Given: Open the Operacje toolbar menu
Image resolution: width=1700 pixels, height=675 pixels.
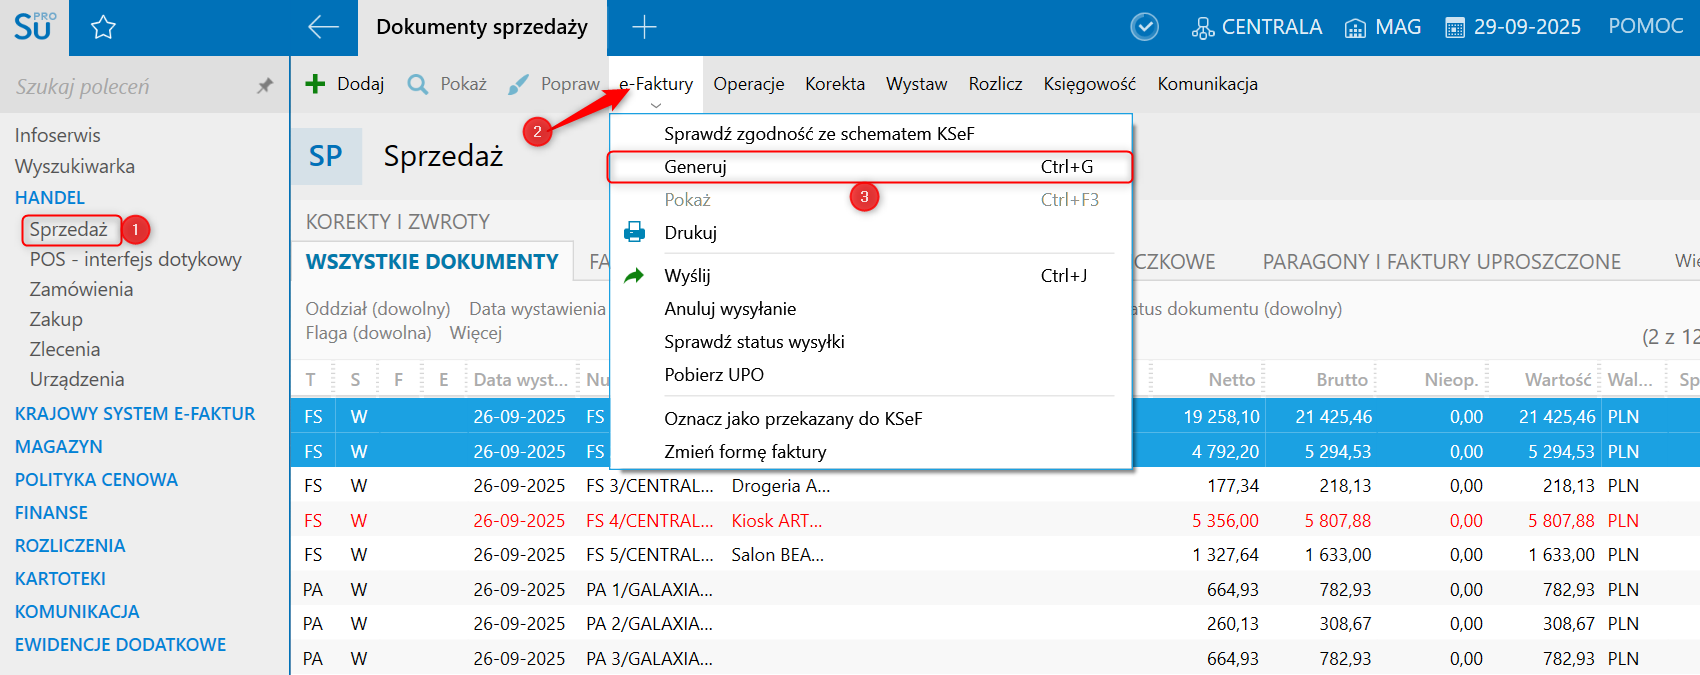Looking at the screenshot, I should (748, 84).
